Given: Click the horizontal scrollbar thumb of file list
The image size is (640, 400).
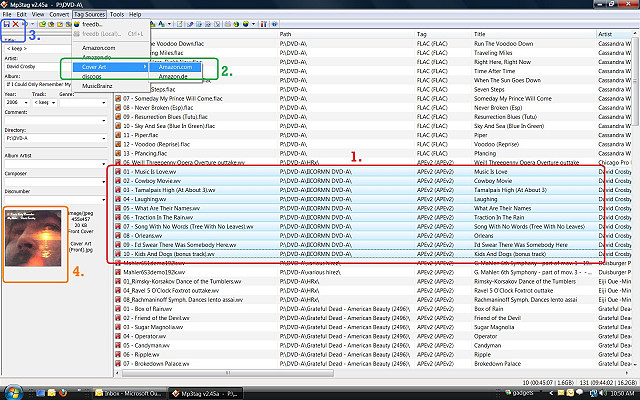Looking at the screenshot, I should (x=227, y=373).
